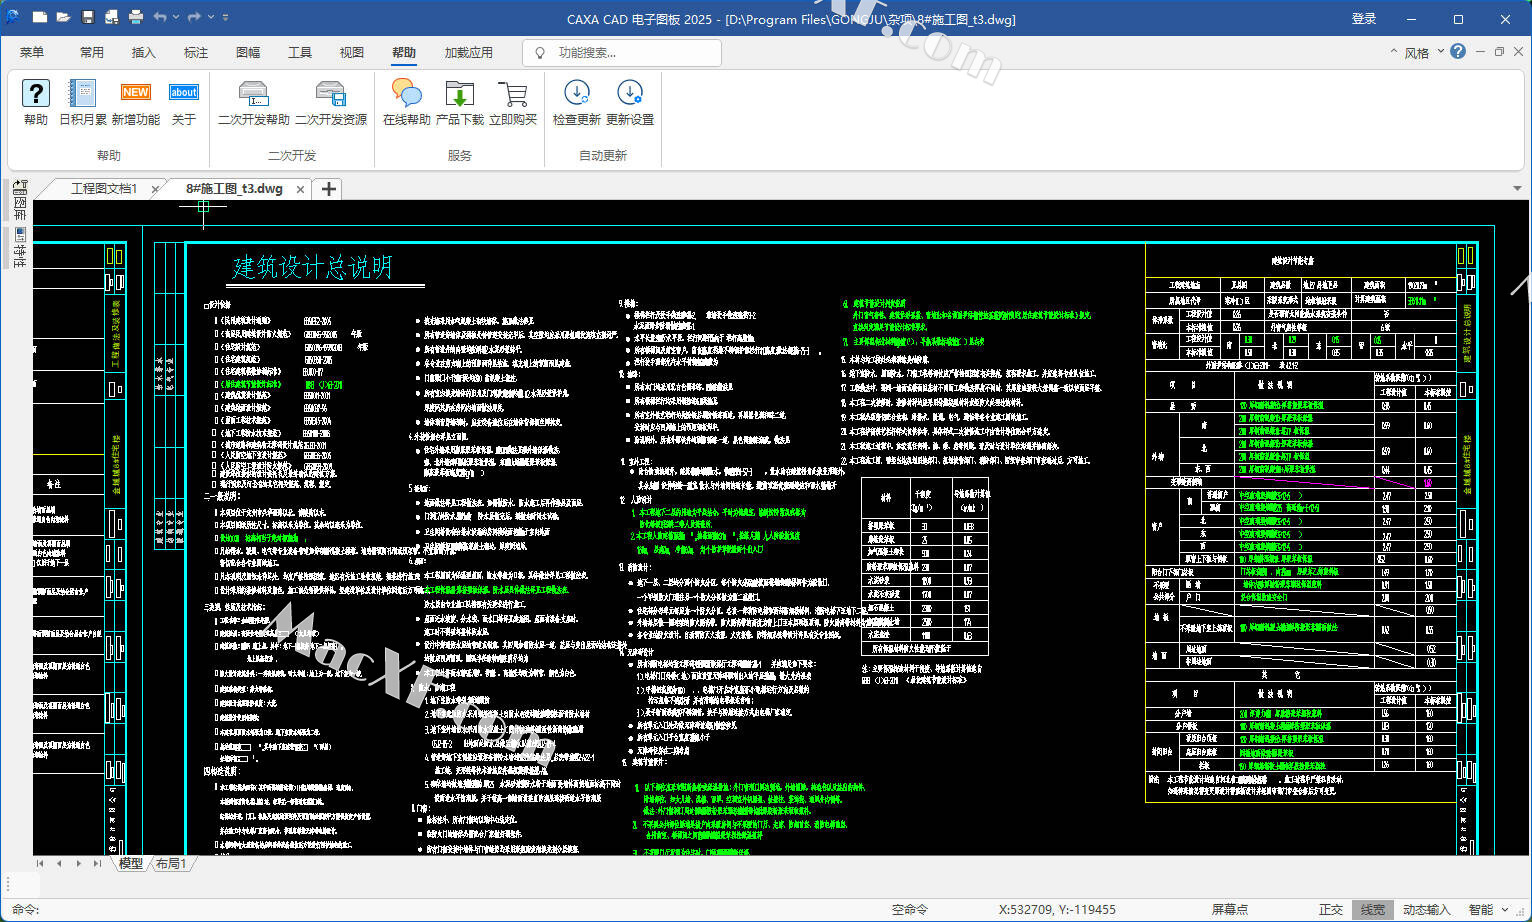
Task: Switch to the 标注 ribbon tab
Action: 196,52
